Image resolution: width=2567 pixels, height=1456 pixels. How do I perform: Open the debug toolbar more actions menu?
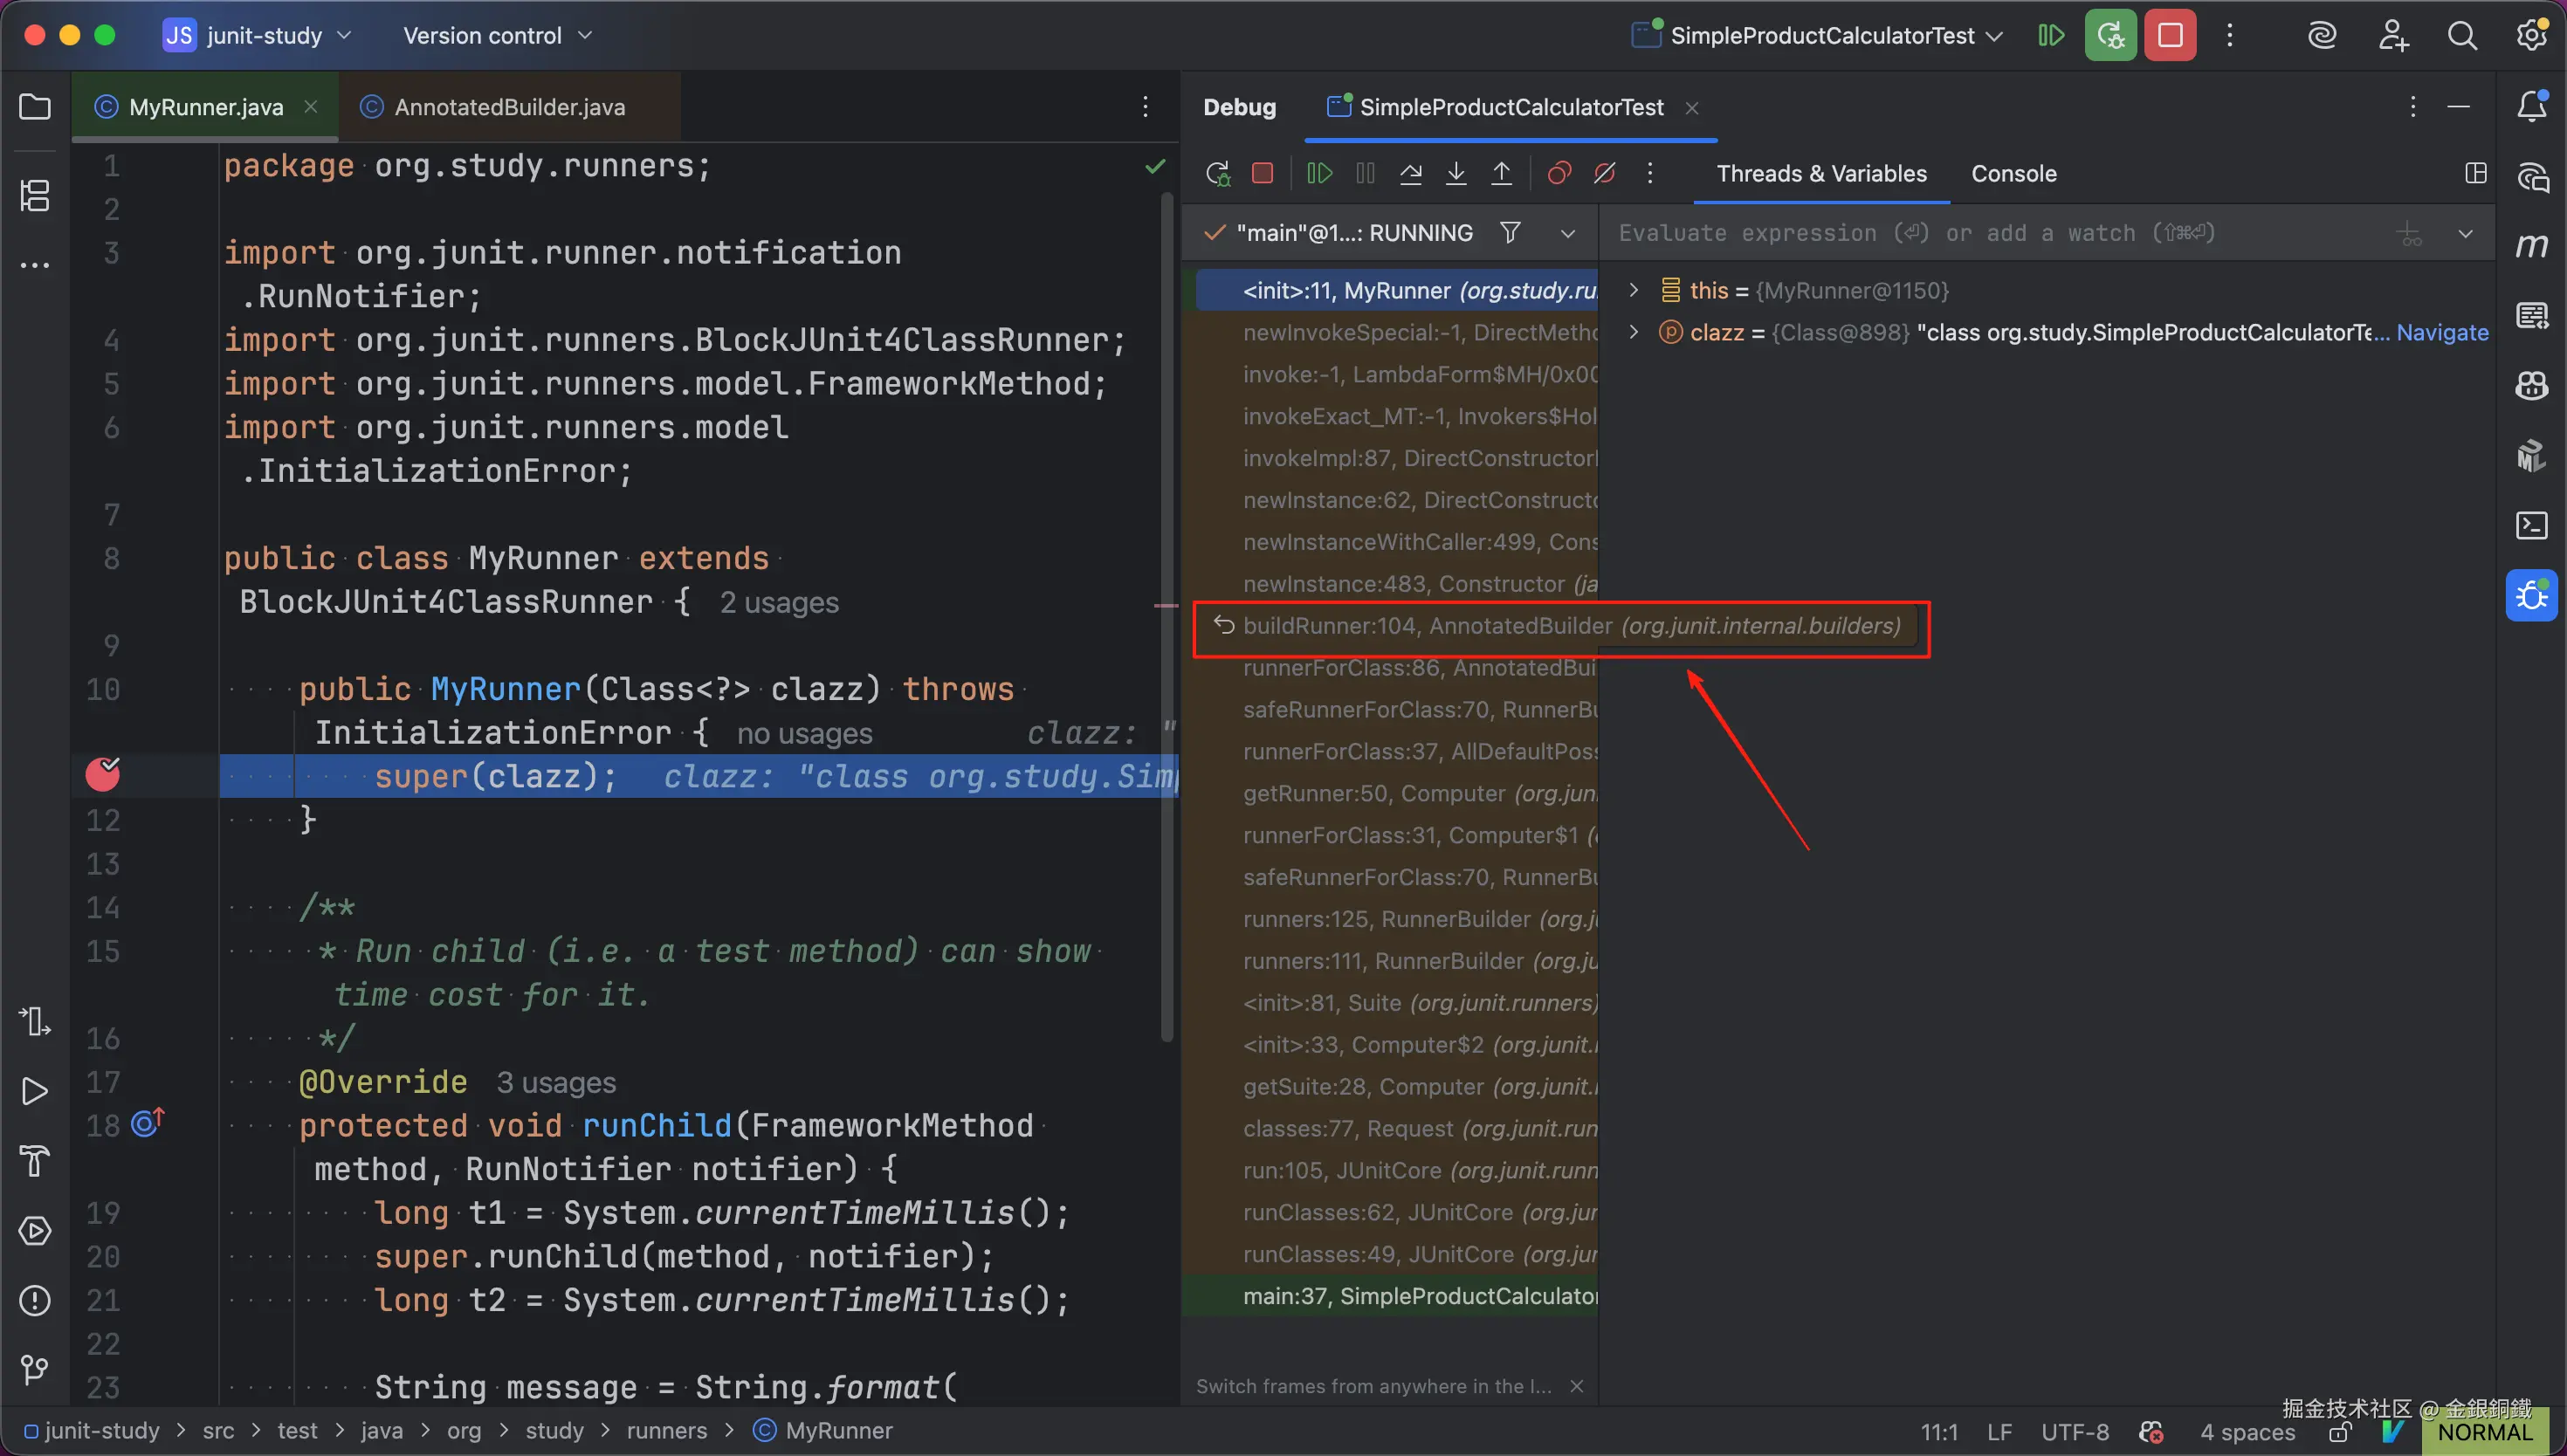(x=1650, y=174)
